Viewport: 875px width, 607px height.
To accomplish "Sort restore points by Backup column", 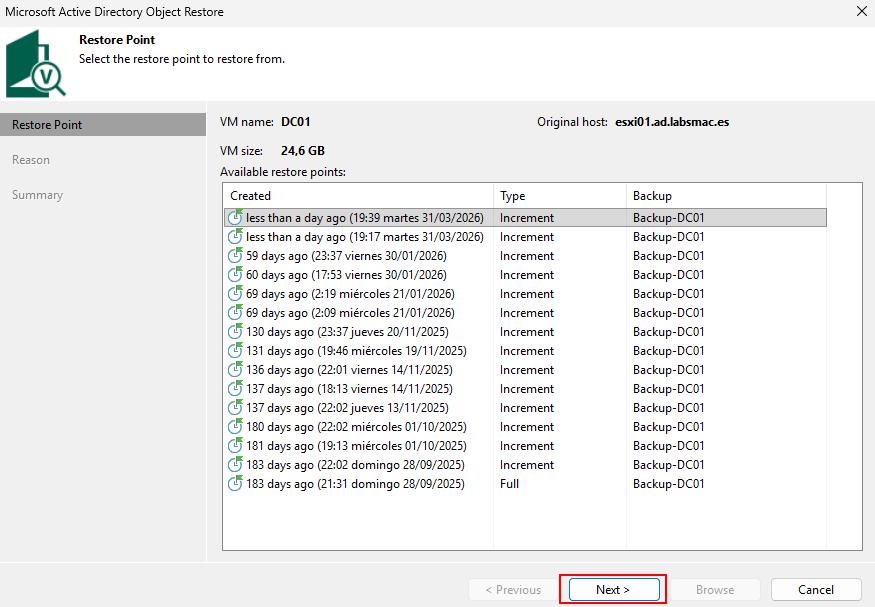I will tap(725, 196).
